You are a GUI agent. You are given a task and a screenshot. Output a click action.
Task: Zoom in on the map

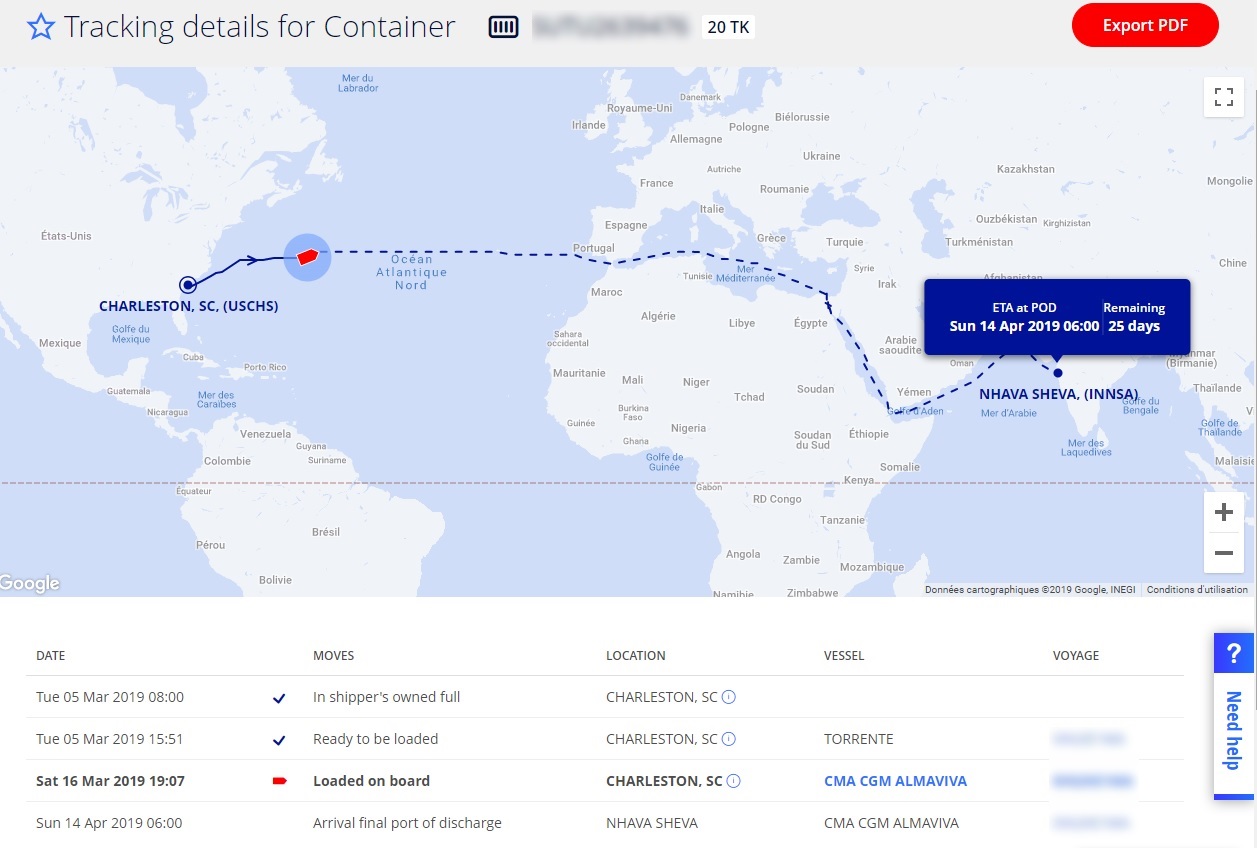(1223, 513)
